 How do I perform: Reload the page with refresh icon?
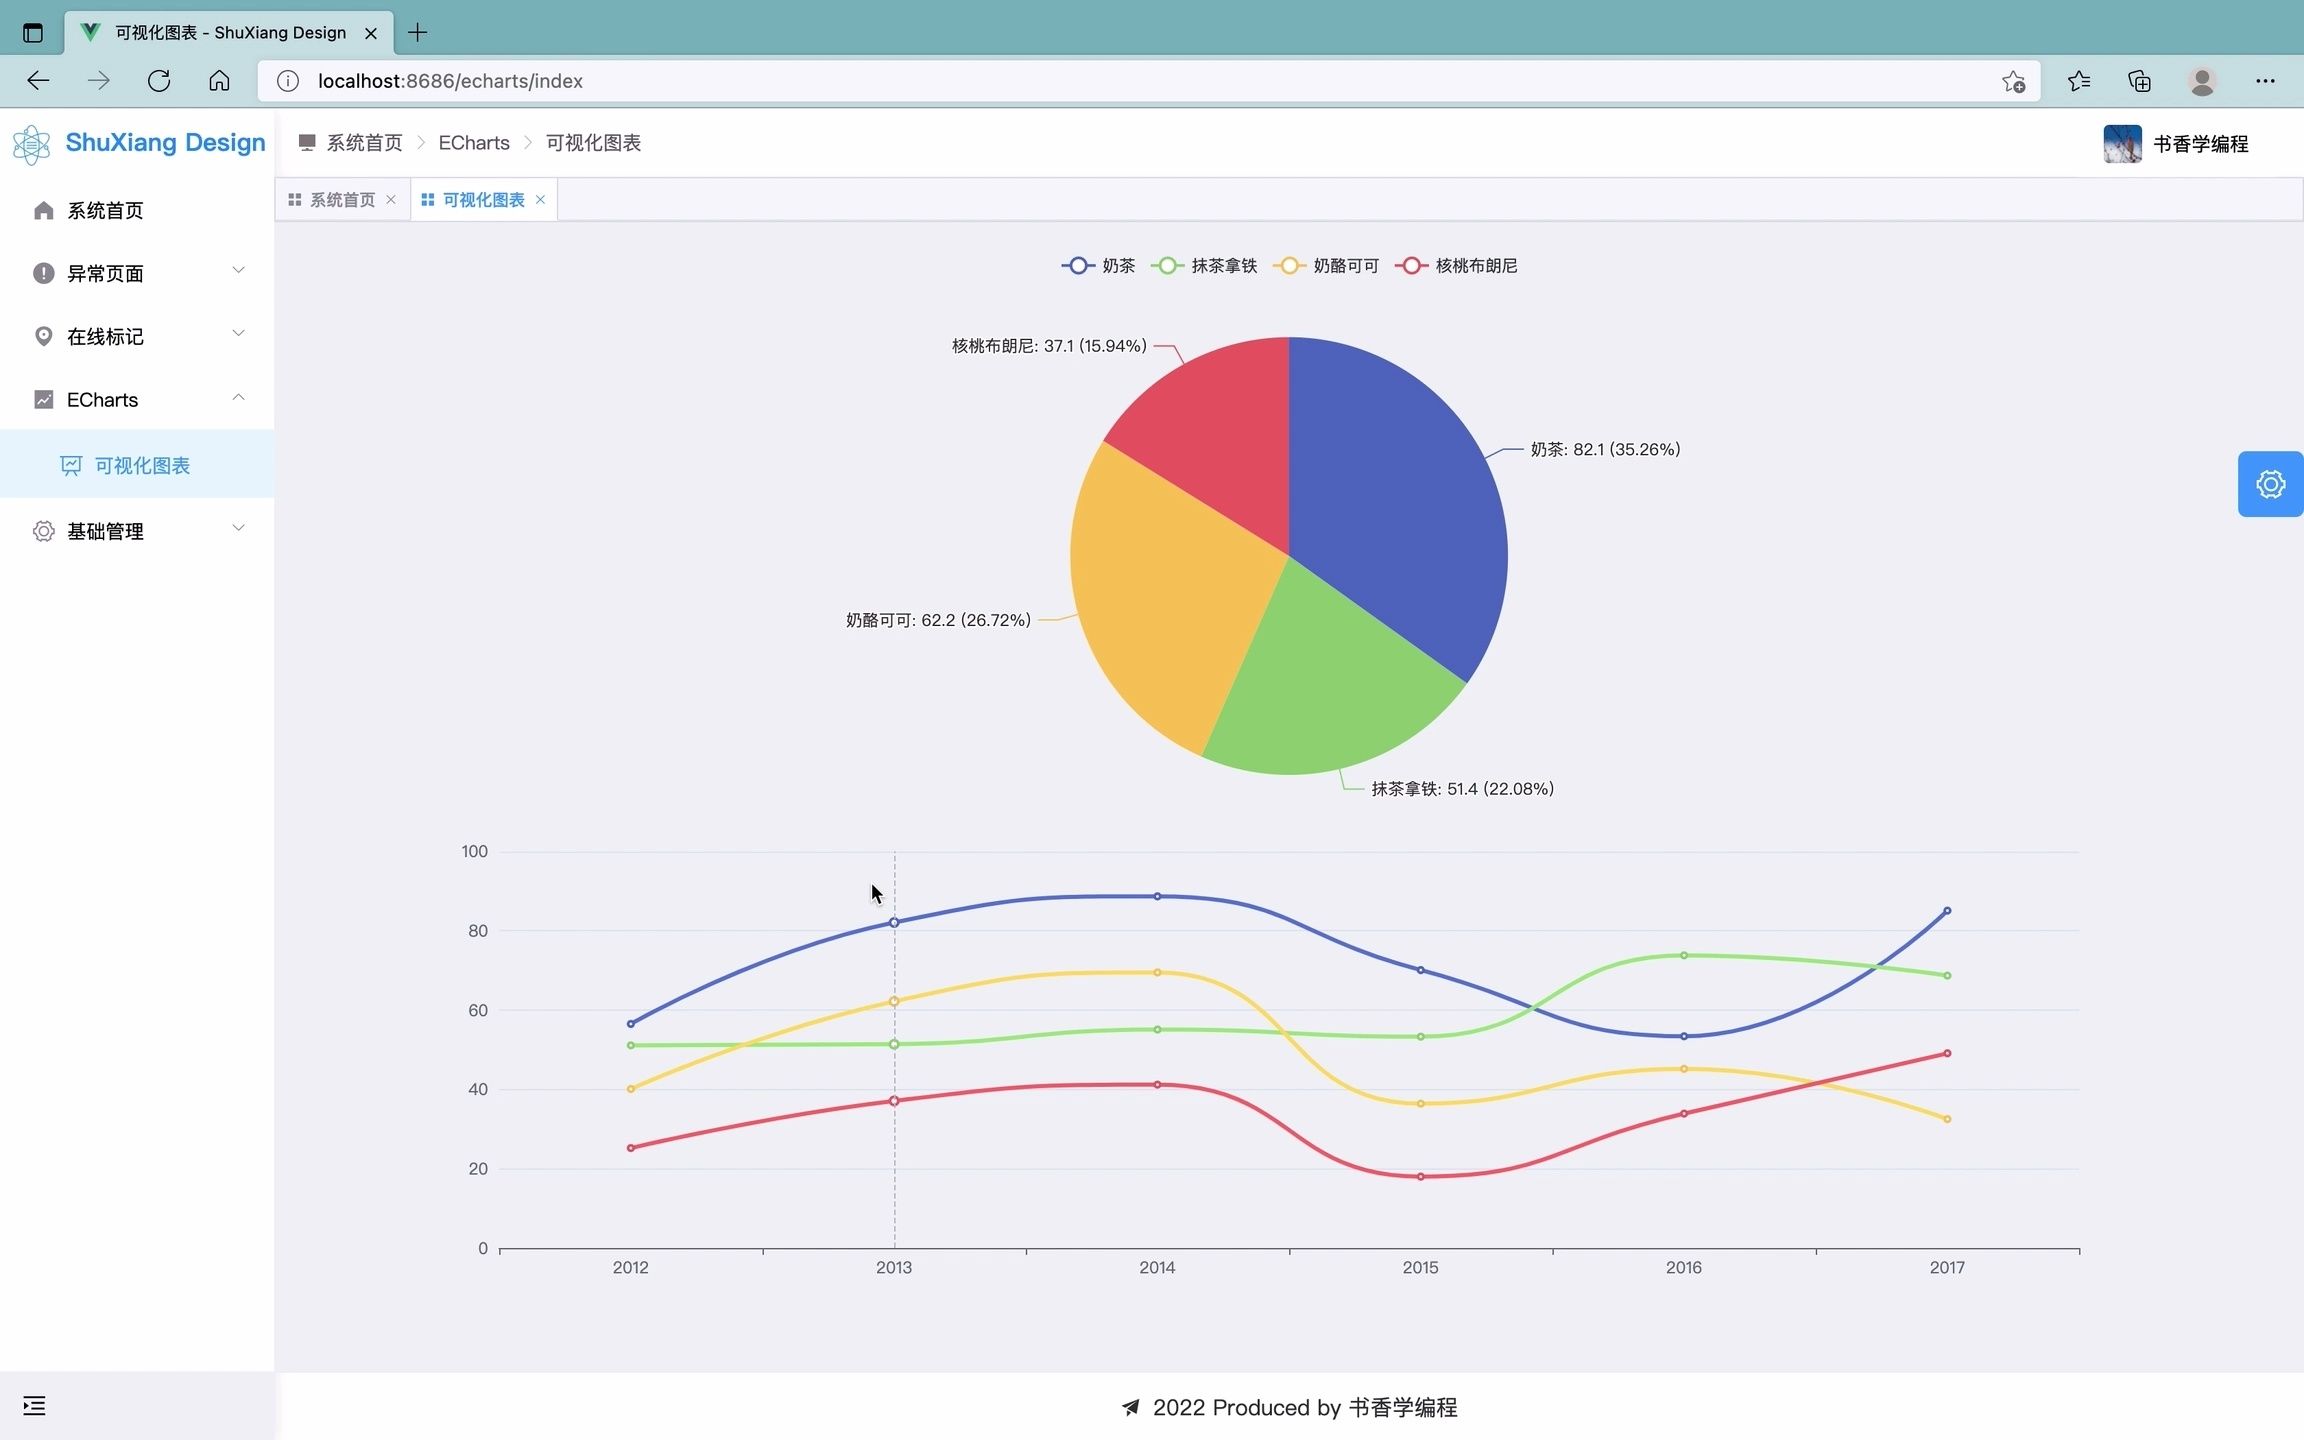[159, 81]
